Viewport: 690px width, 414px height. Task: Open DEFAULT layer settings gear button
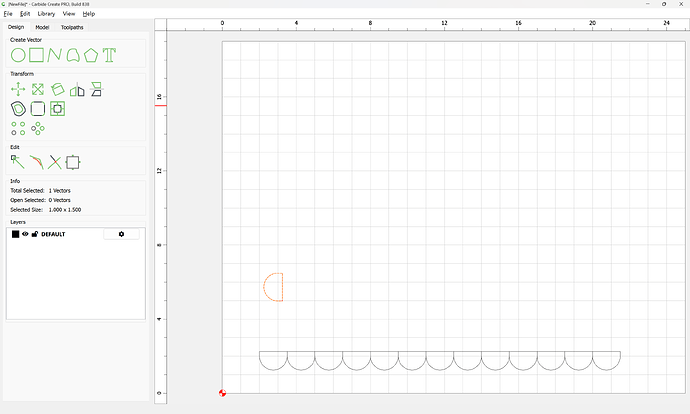click(121, 234)
